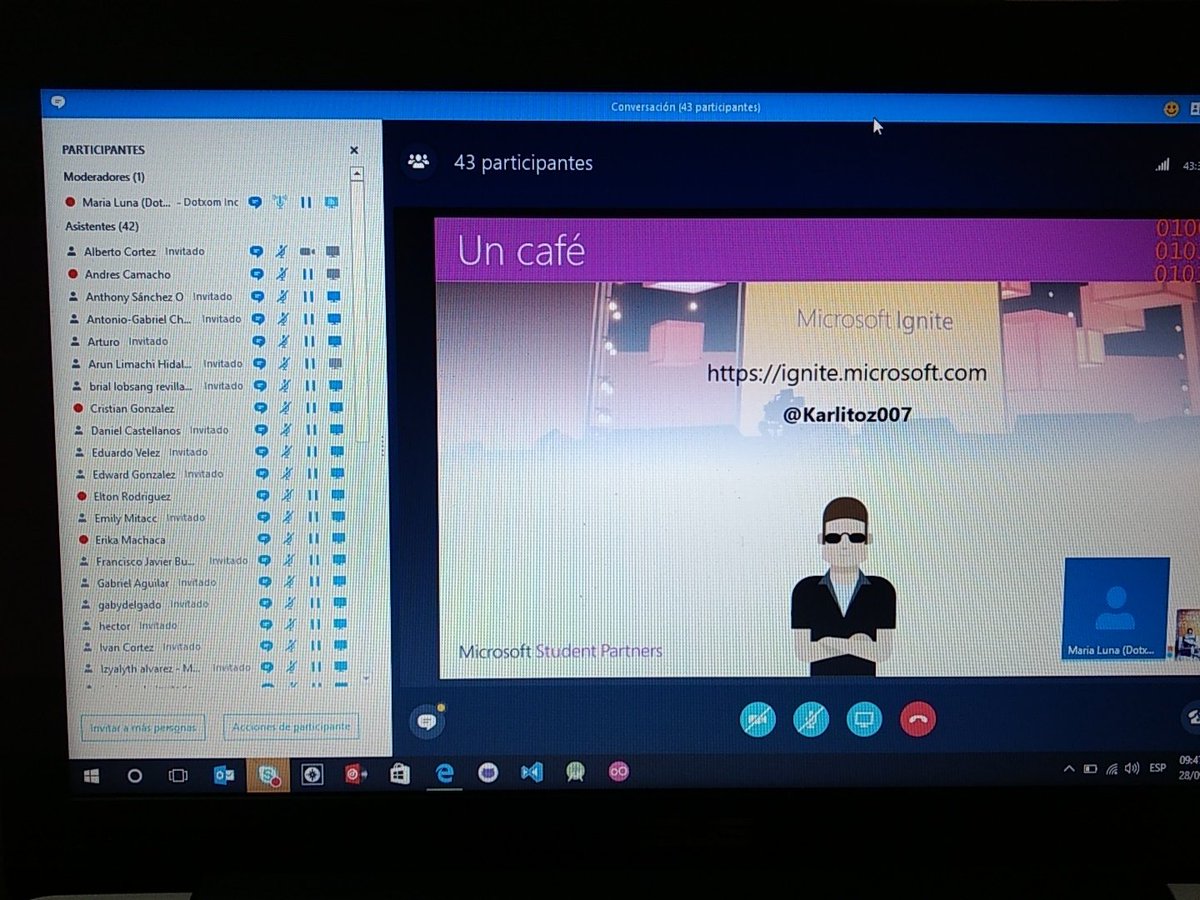This screenshot has height=900, width=1200.
Task: Click the muted mic icon for Cristian Gonzalez
Action: click(285, 408)
